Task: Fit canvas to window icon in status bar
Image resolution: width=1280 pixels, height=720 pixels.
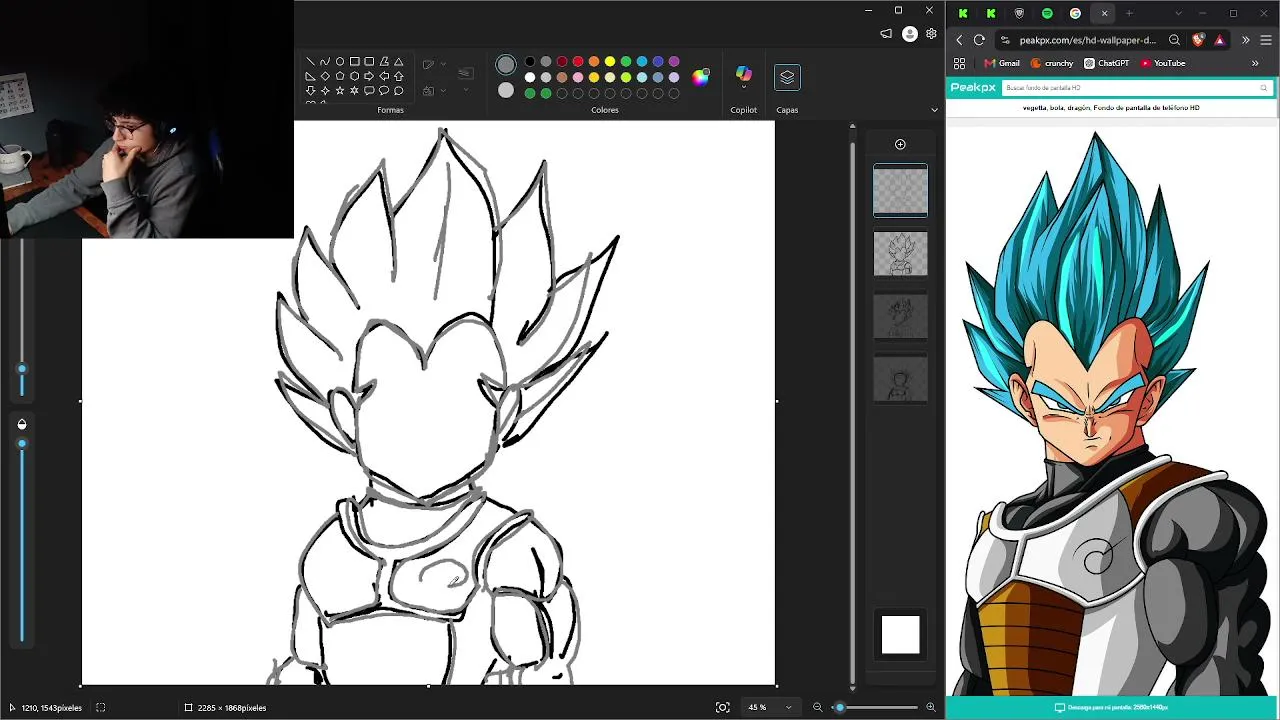Action: [722, 707]
